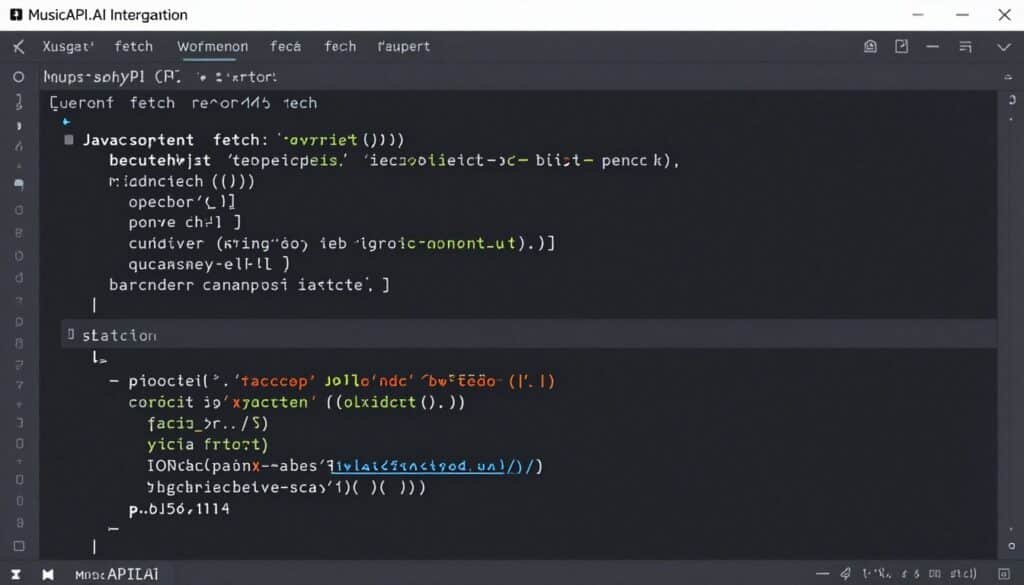This screenshot has width=1024, height=585.
Task: Click the 'becutehvjst' code line
Action: click(x=394, y=161)
